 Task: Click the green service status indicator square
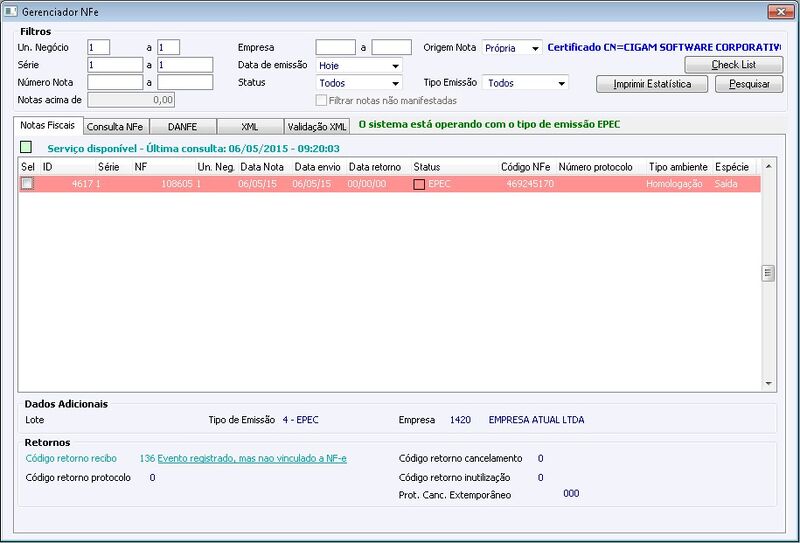(26, 147)
